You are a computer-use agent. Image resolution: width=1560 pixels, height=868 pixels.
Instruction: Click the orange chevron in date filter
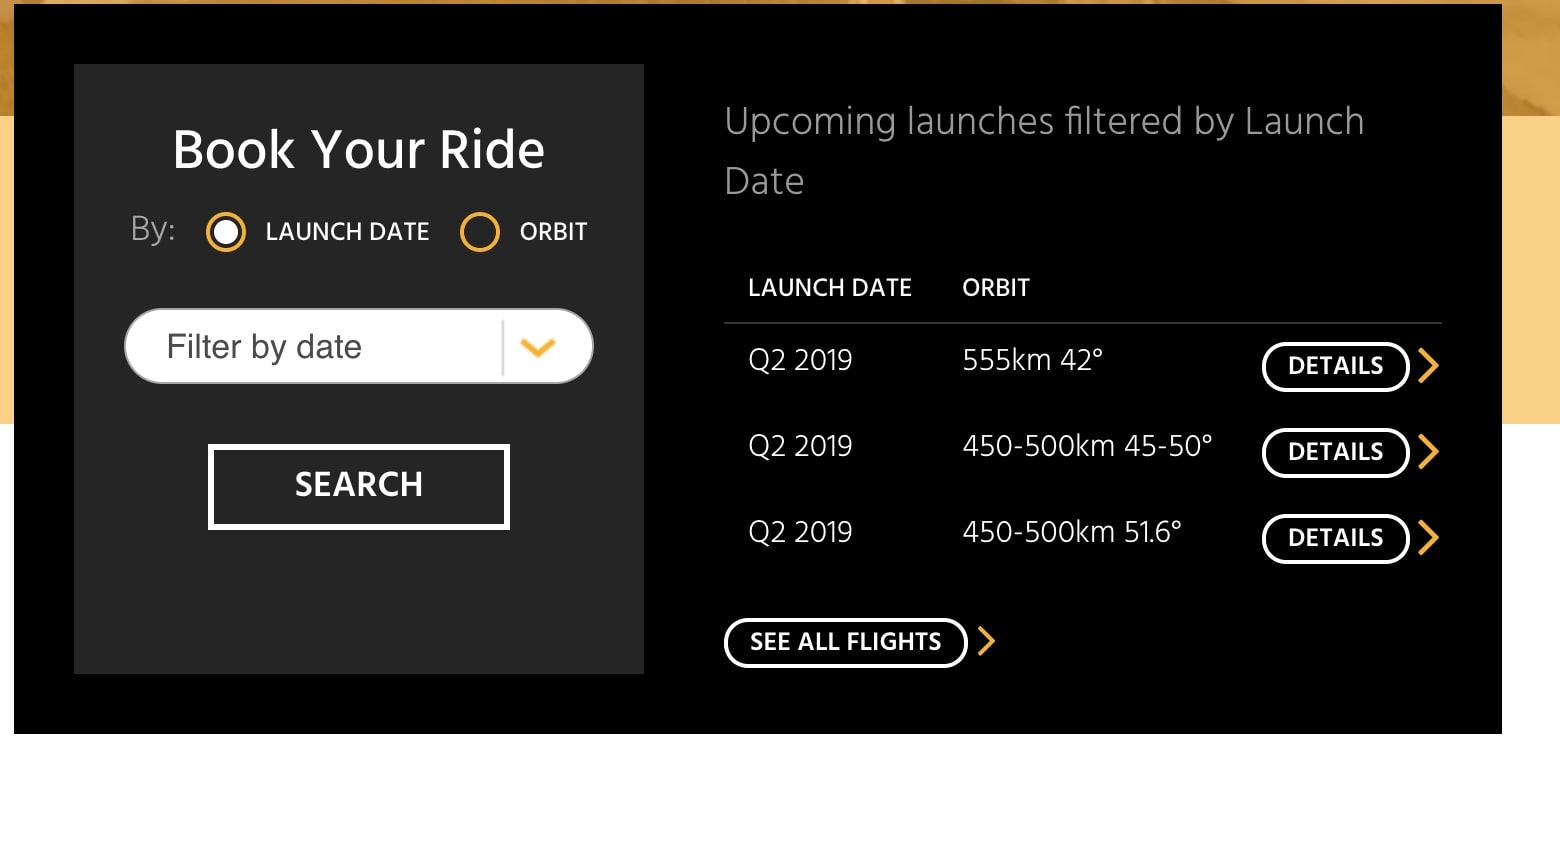click(x=538, y=347)
